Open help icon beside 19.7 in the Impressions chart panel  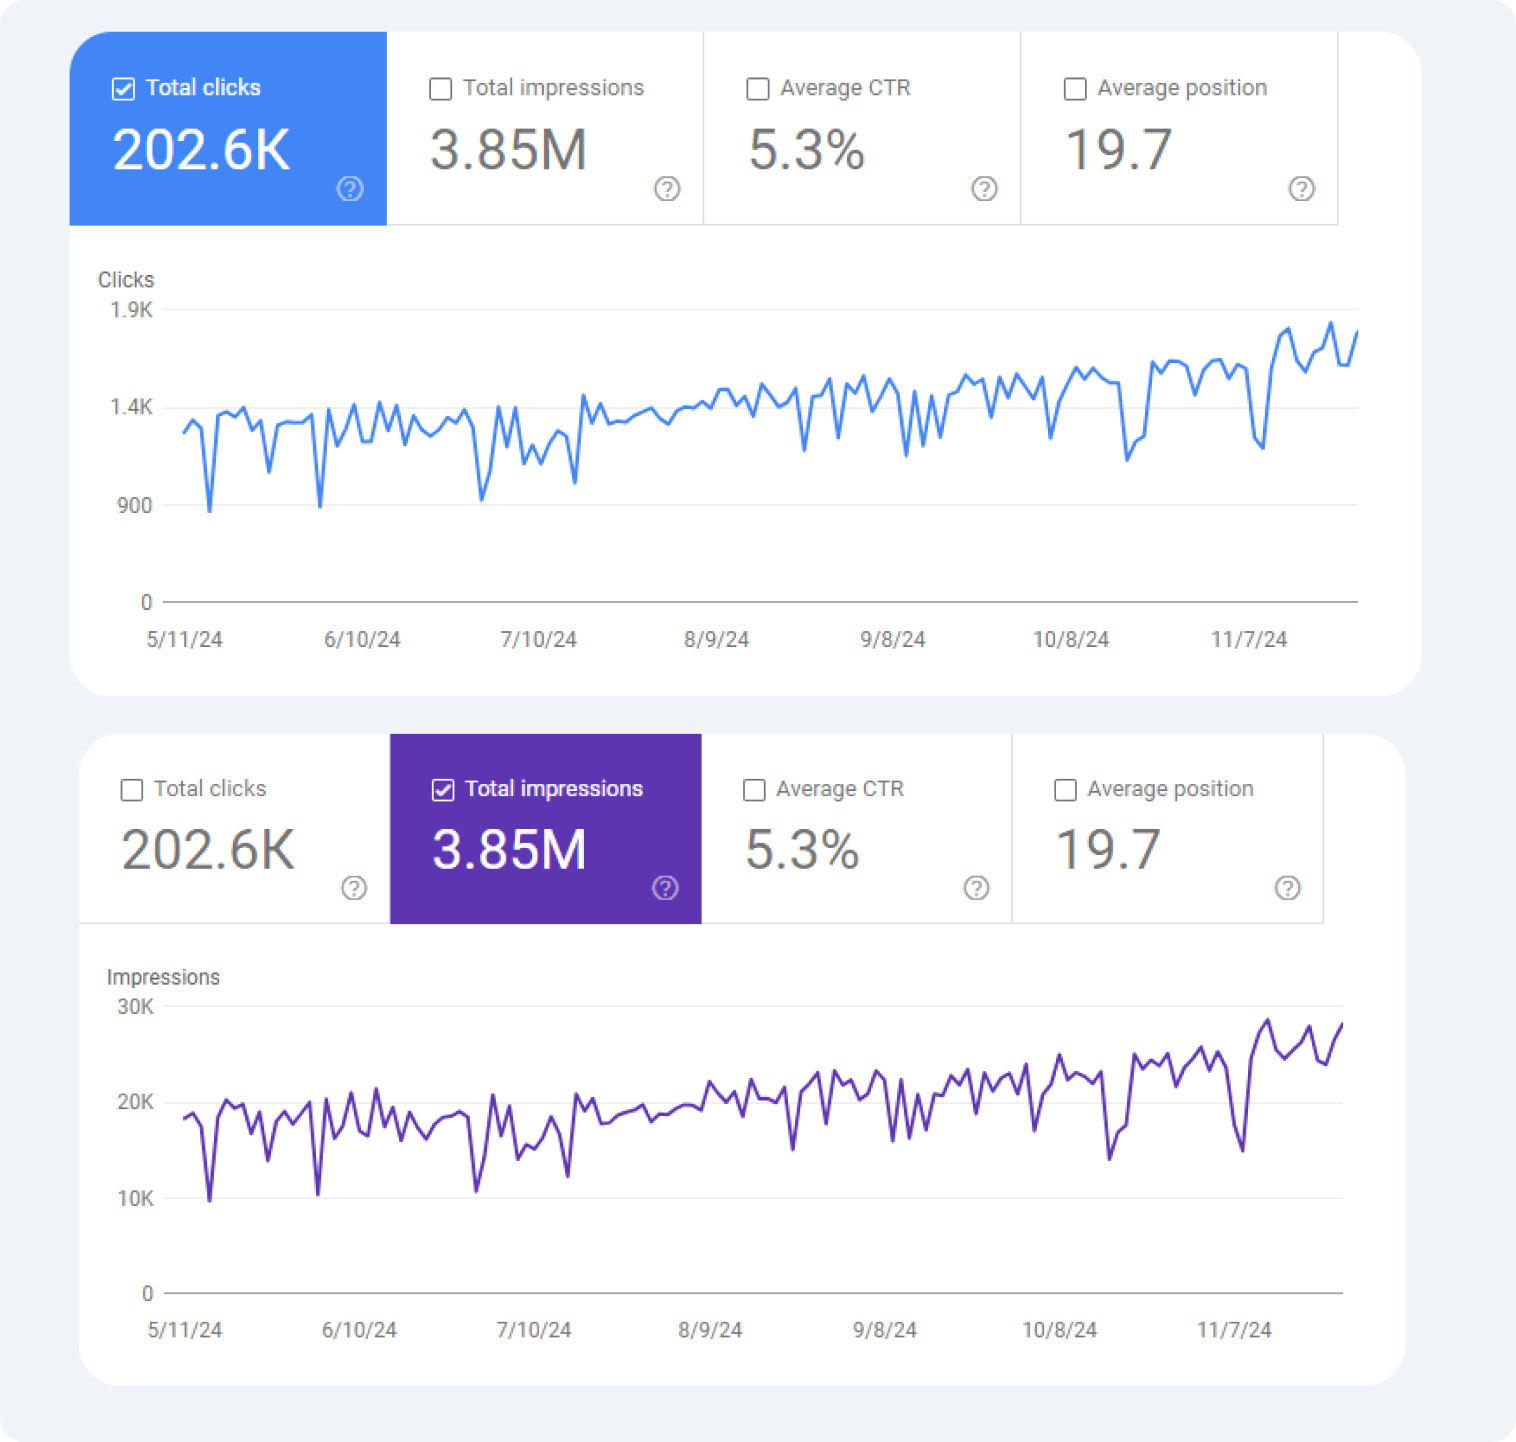click(1287, 887)
